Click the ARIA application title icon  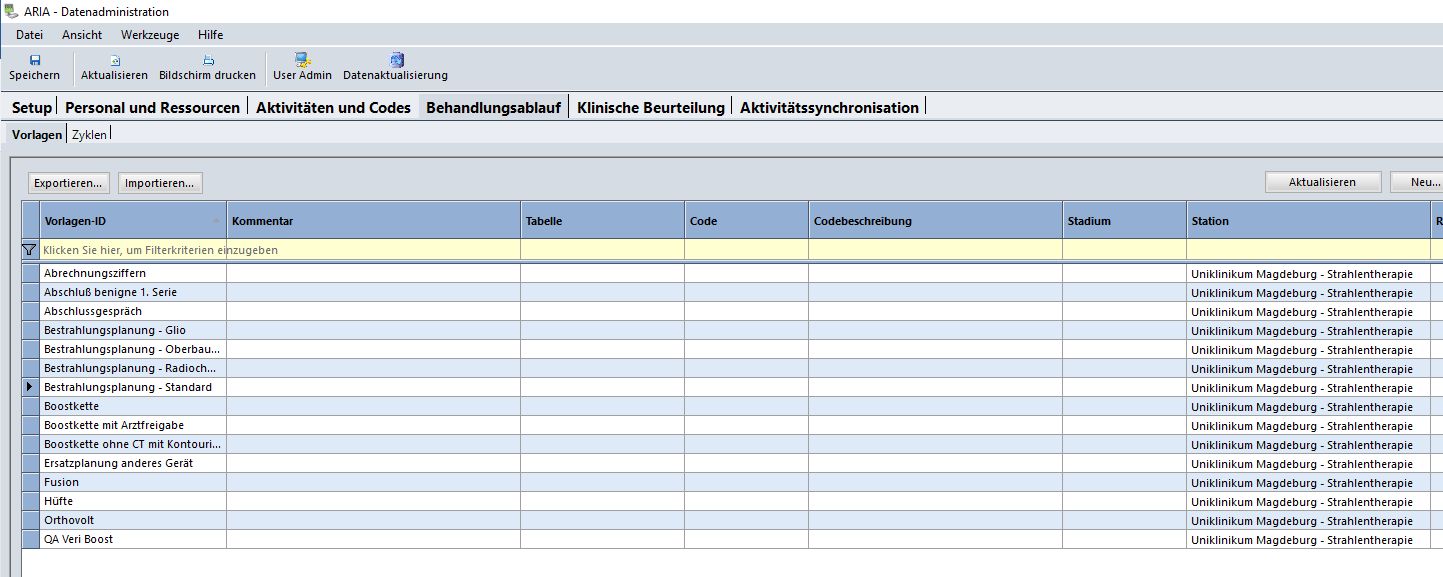pyautogui.click(x=11, y=12)
